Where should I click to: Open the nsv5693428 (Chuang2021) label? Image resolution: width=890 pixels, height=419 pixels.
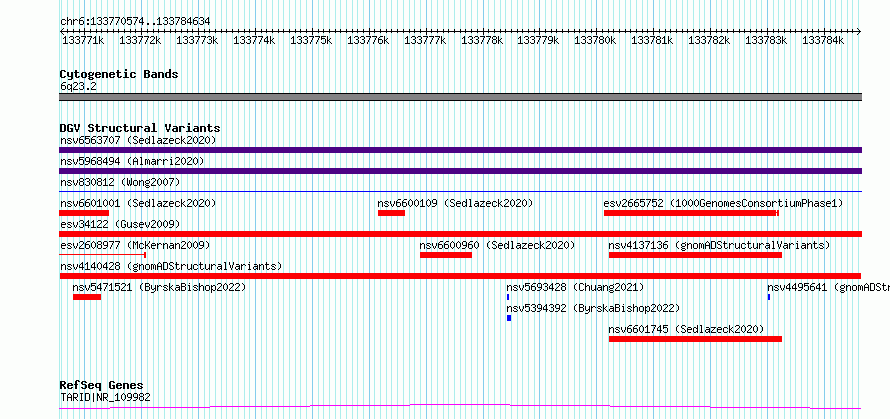(576, 287)
